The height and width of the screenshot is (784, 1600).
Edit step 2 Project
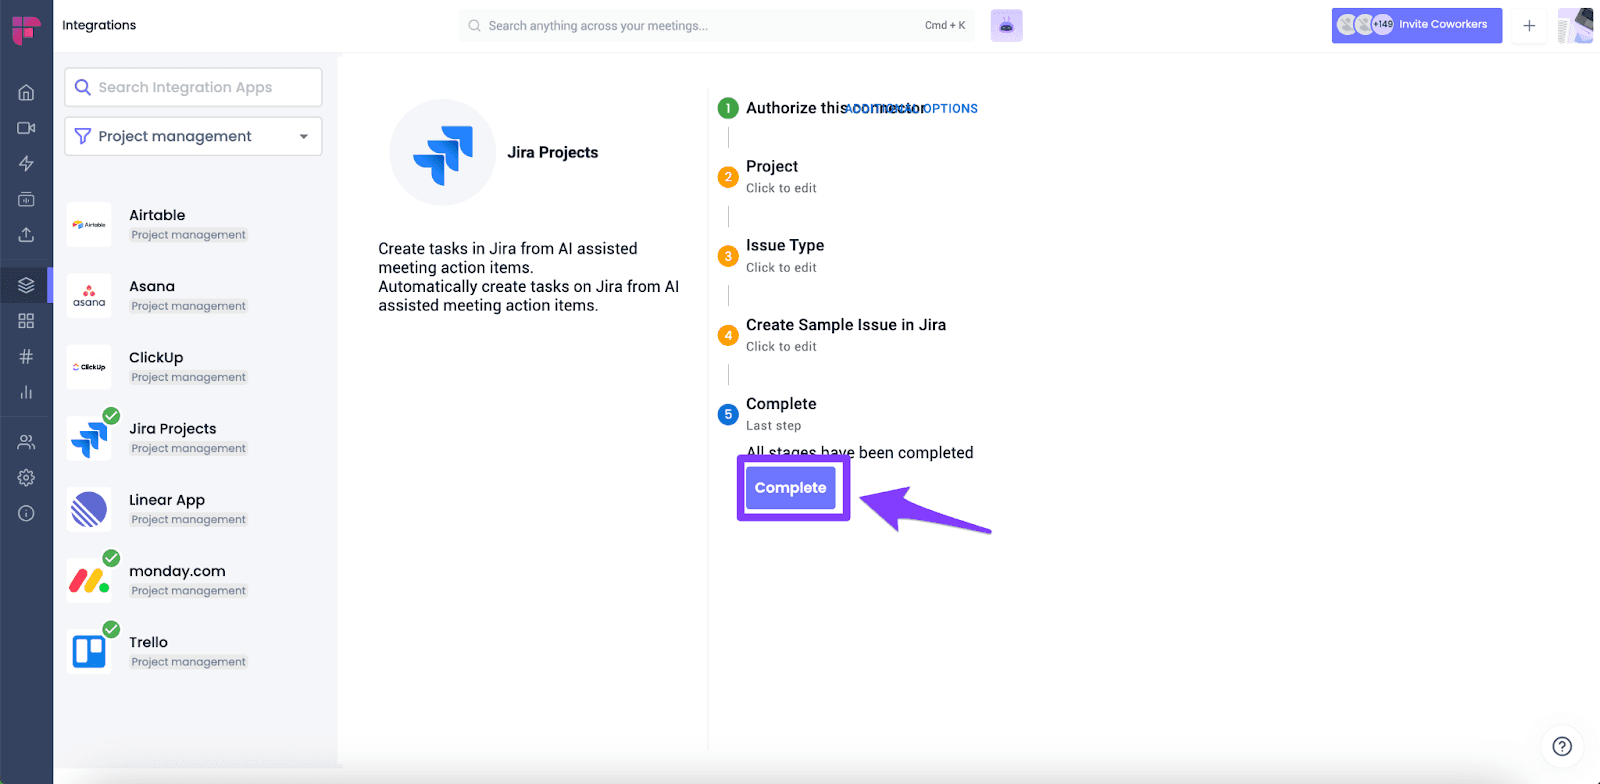[x=772, y=166]
